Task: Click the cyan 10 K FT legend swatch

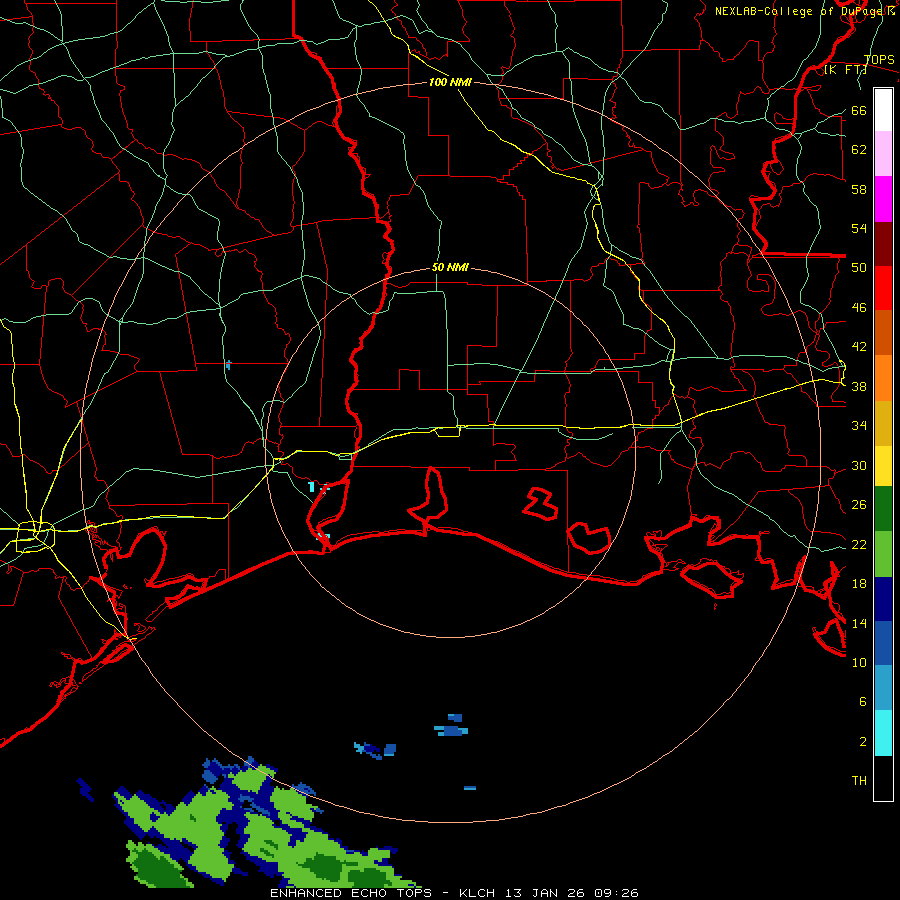Action: point(883,733)
